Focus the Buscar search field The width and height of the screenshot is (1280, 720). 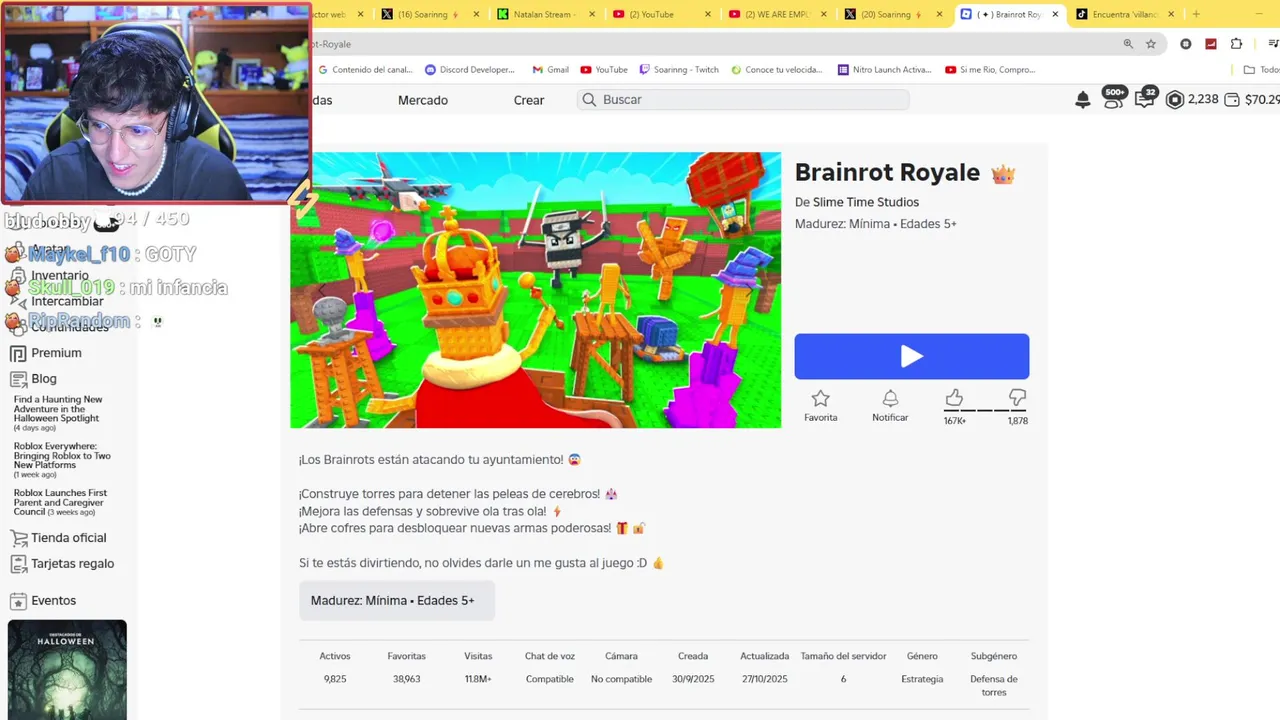click(x=743, y=100)
